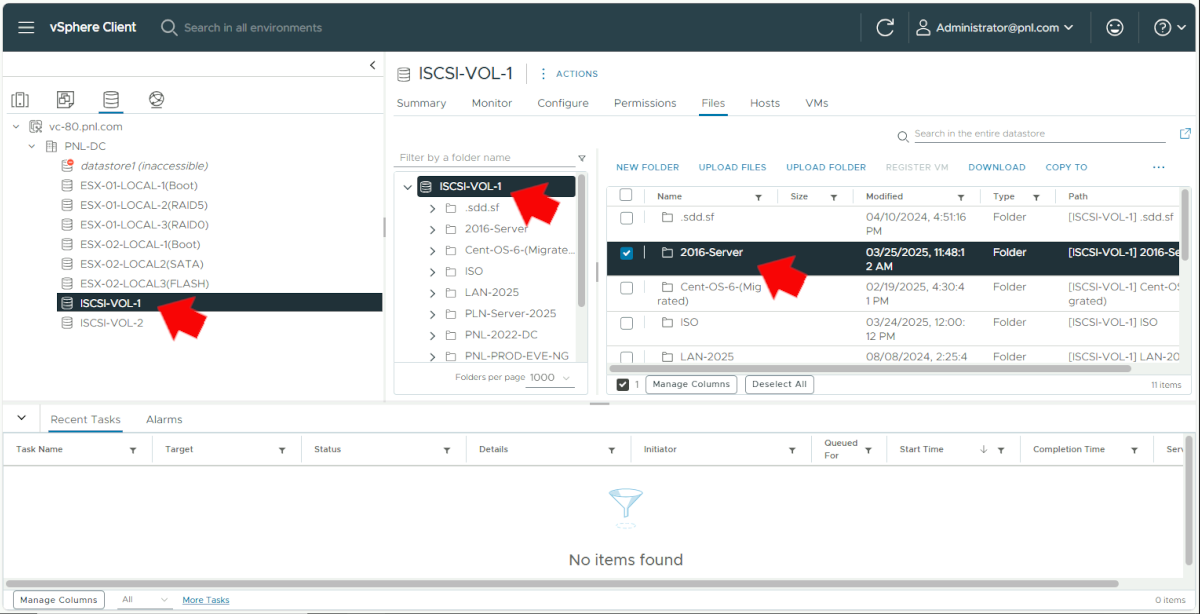Screen dimensions: 1200x614
Task: Switch to the Permissions tab
Action: point(645,103)
